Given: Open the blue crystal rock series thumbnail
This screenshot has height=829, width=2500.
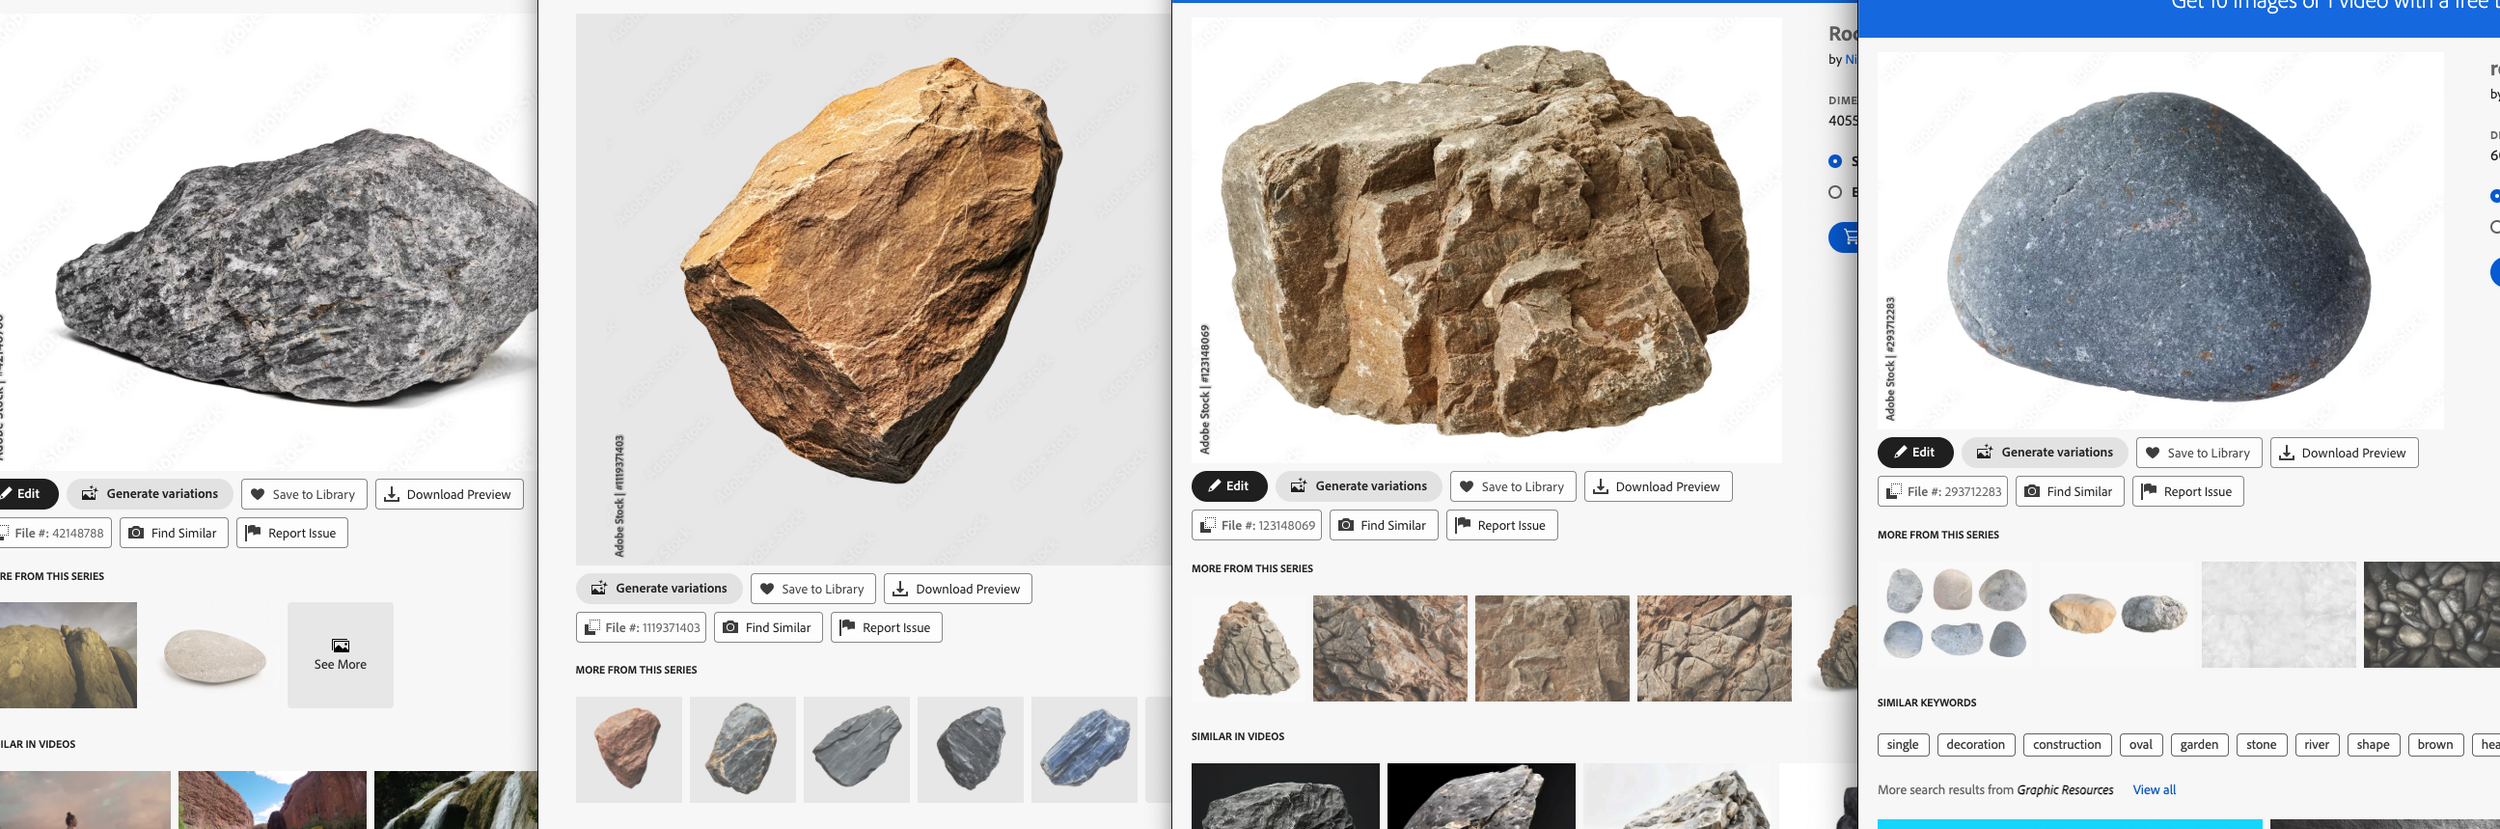Looking at the screenshot, I should click(1085, 750).
